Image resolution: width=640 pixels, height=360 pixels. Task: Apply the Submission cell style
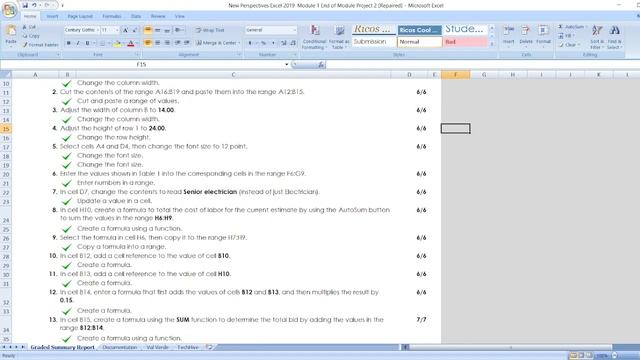(373, 42)
